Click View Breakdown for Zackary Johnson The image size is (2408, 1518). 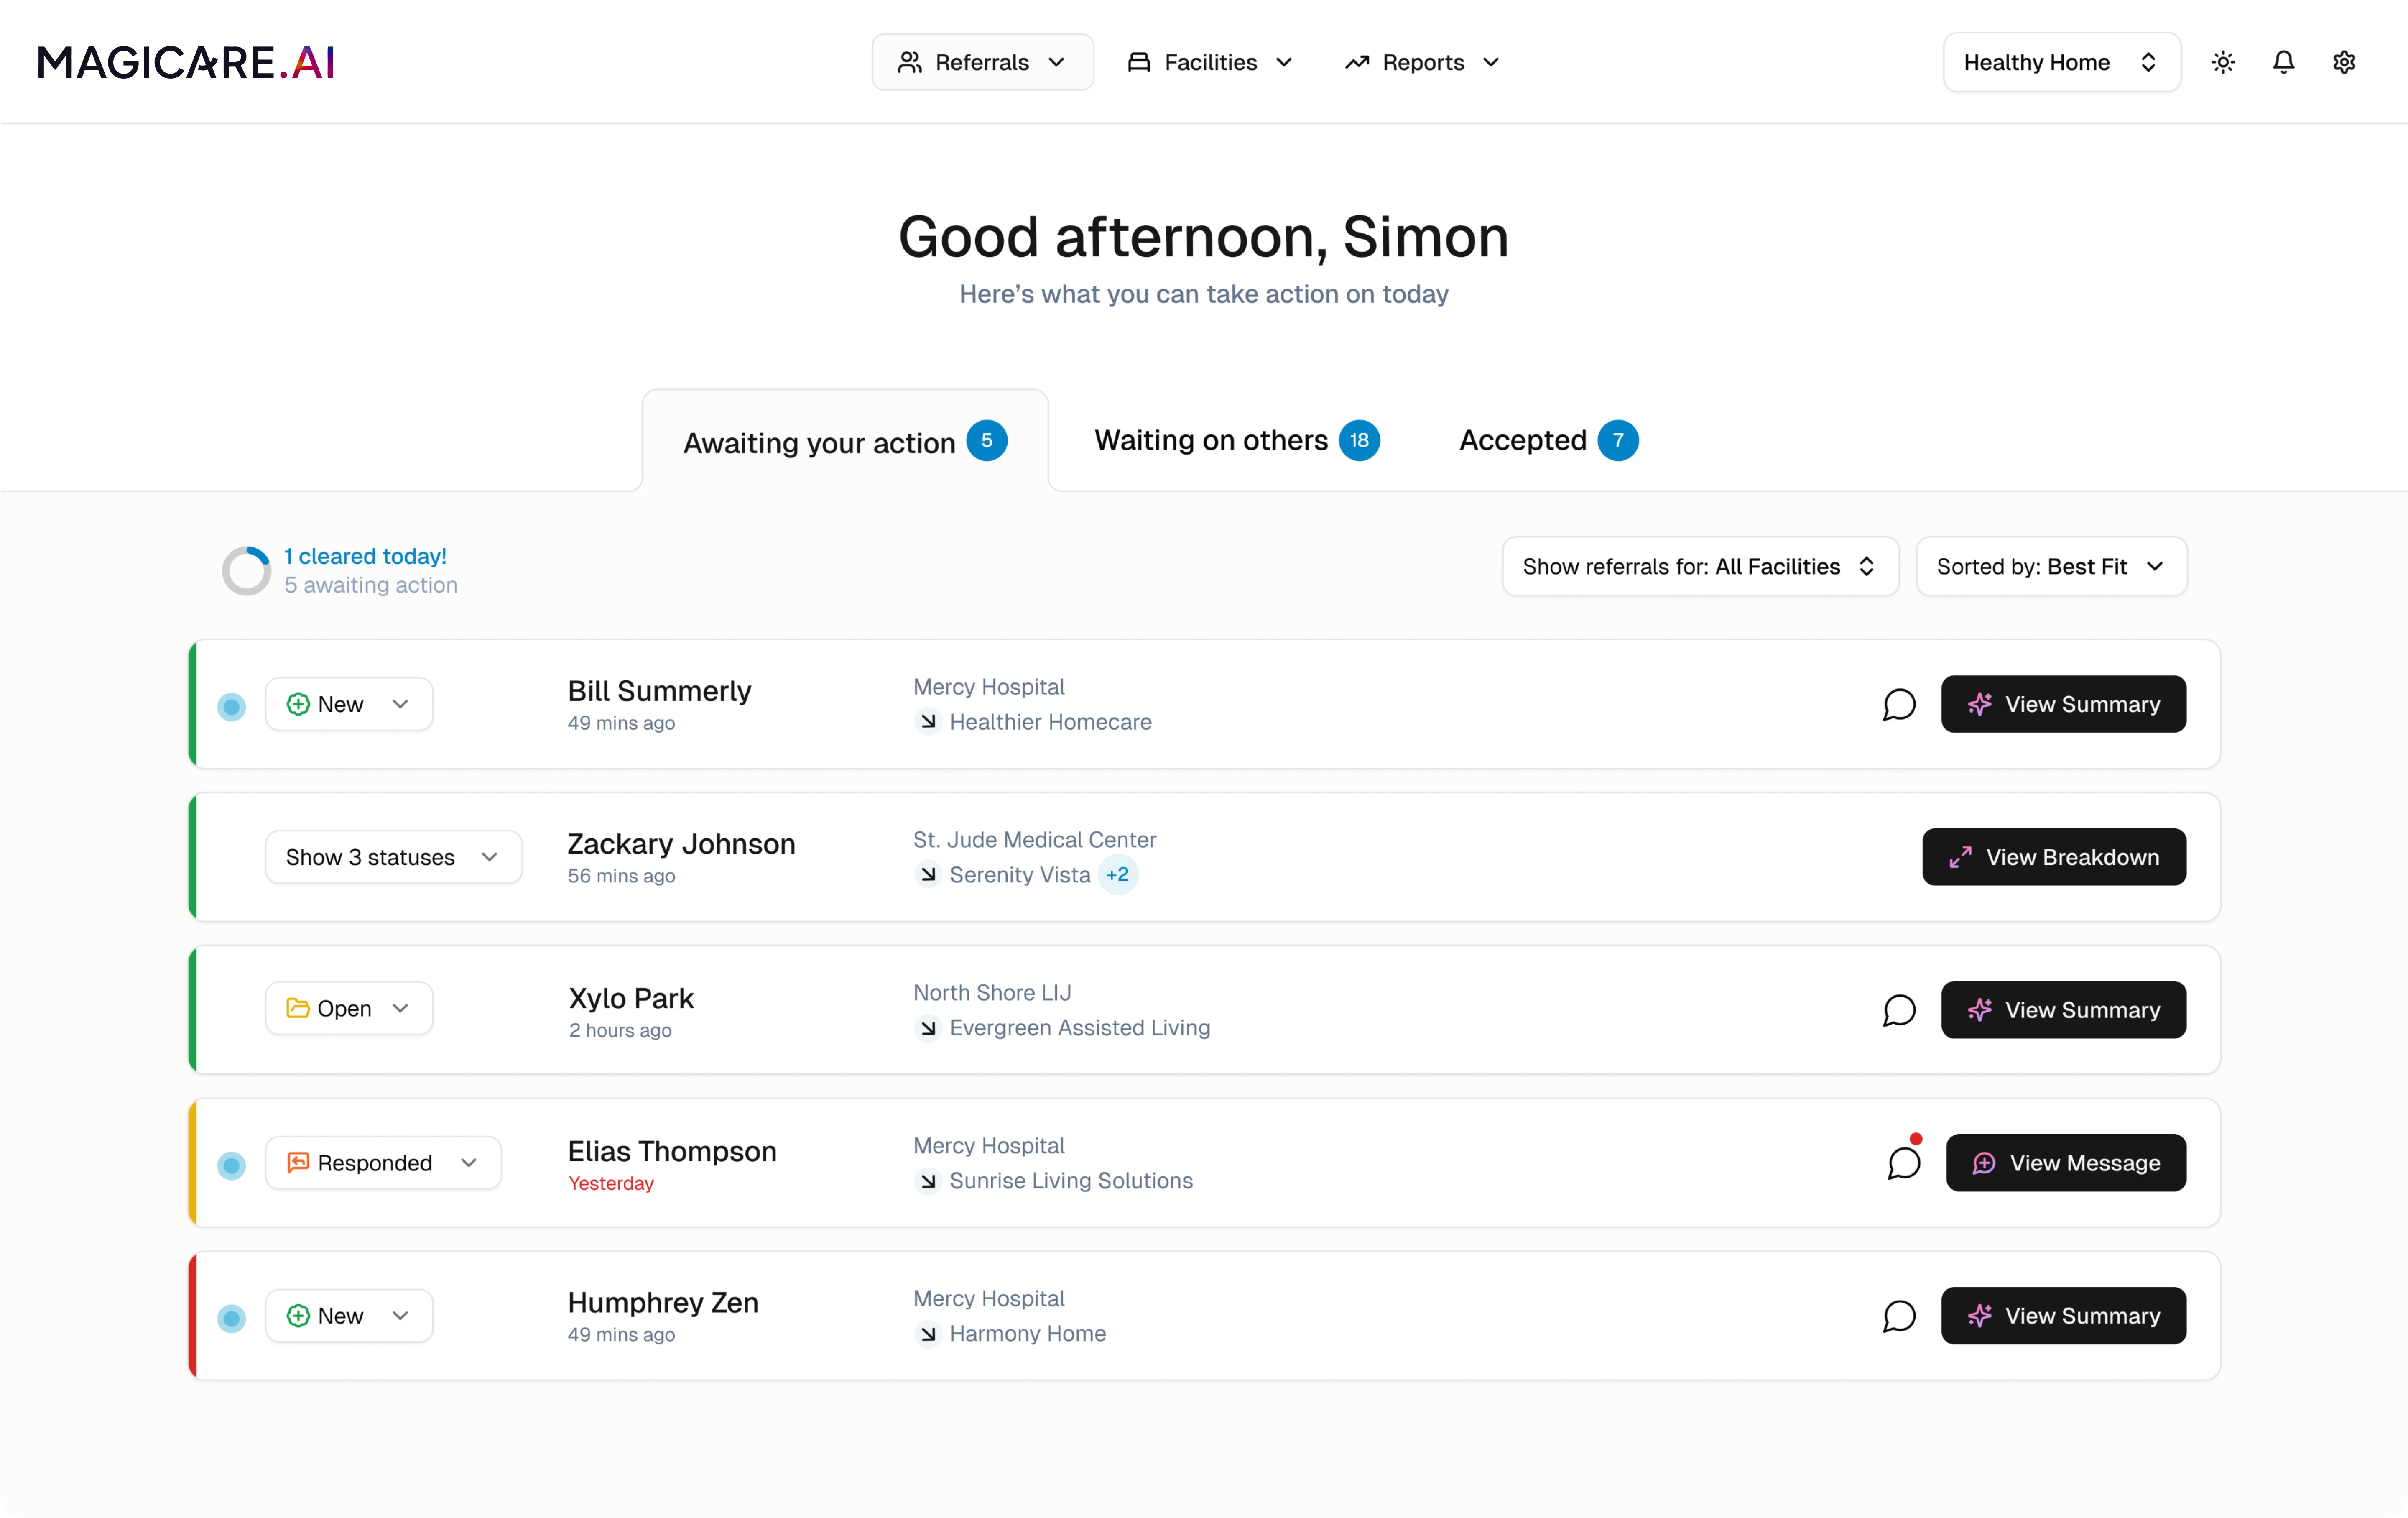[x=2053, y=856]
